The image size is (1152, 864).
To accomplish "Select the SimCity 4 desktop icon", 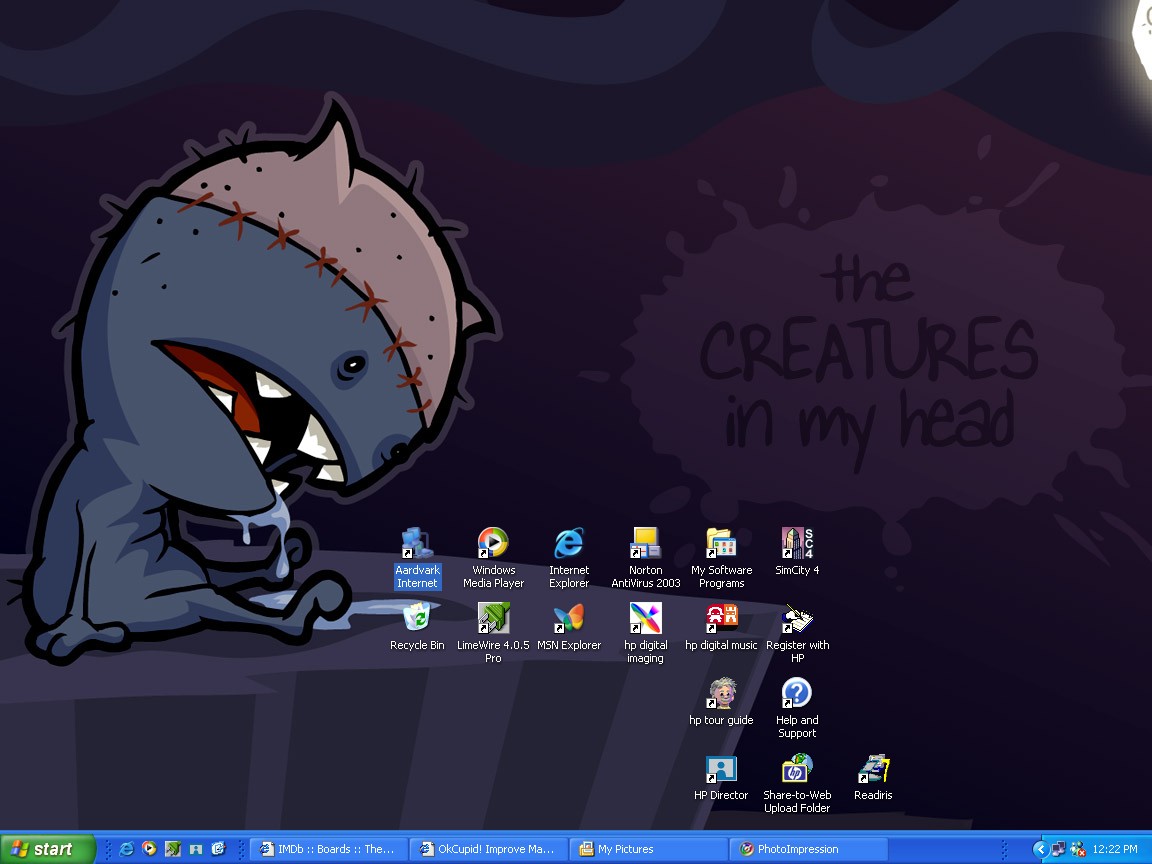I will 796,551.
